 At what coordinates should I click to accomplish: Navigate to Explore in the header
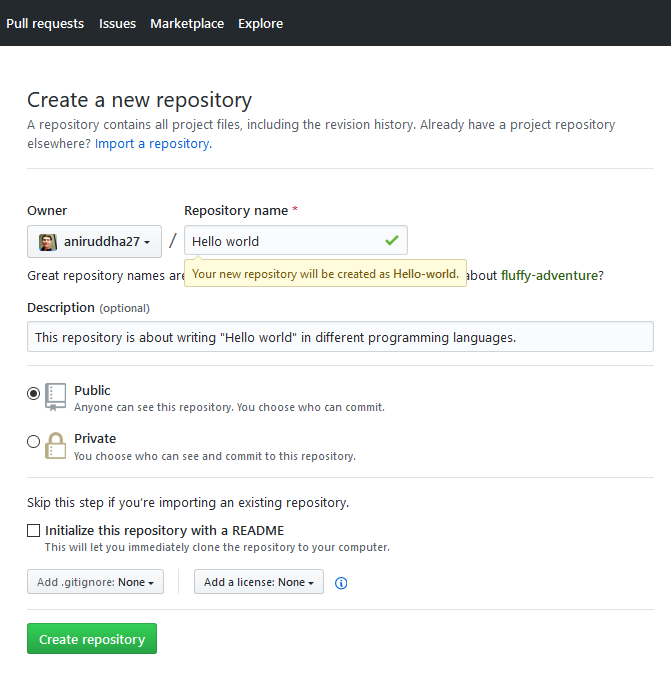(260, 23)
